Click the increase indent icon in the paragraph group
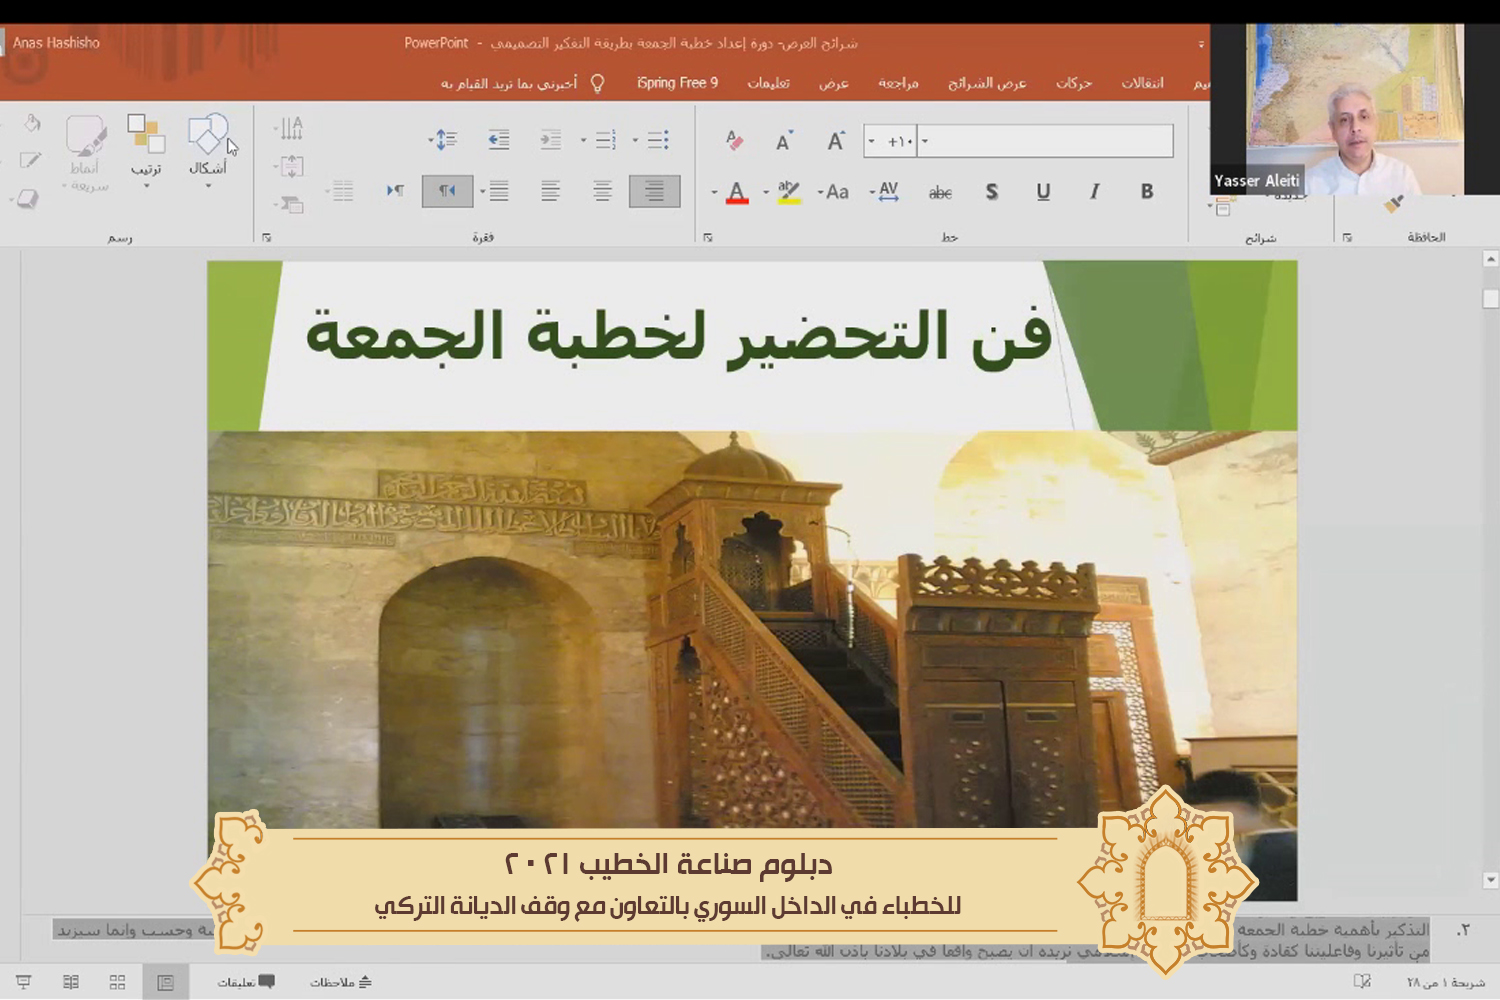 click(498, 140)
